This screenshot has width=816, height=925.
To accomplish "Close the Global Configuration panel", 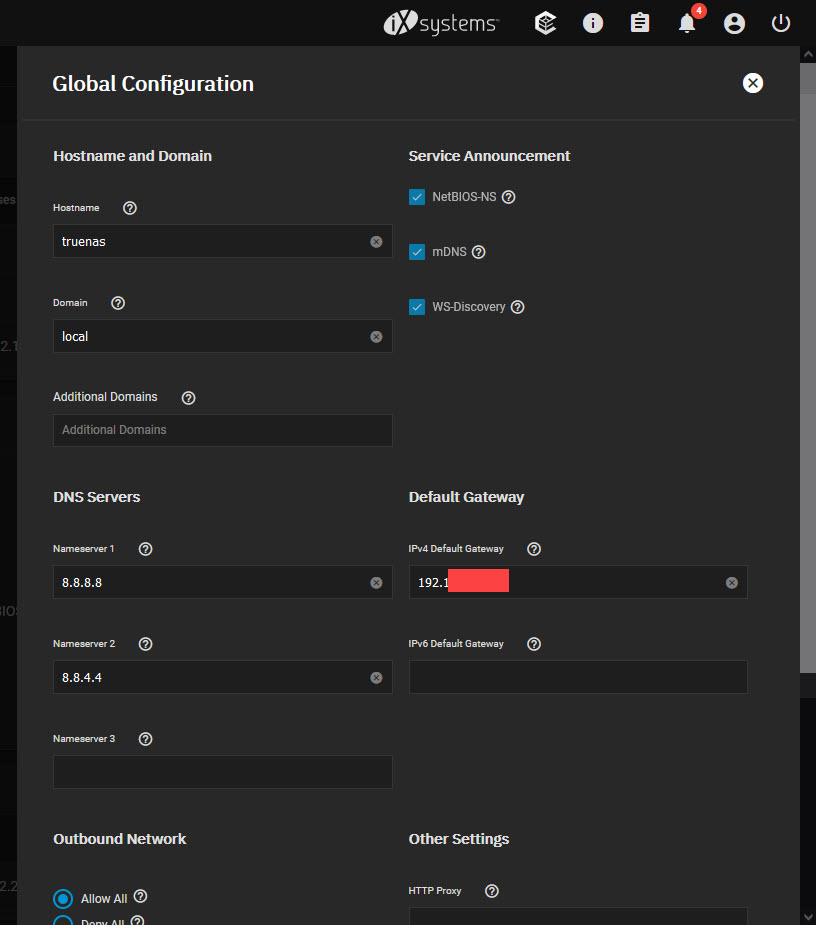I will (752, 83).
